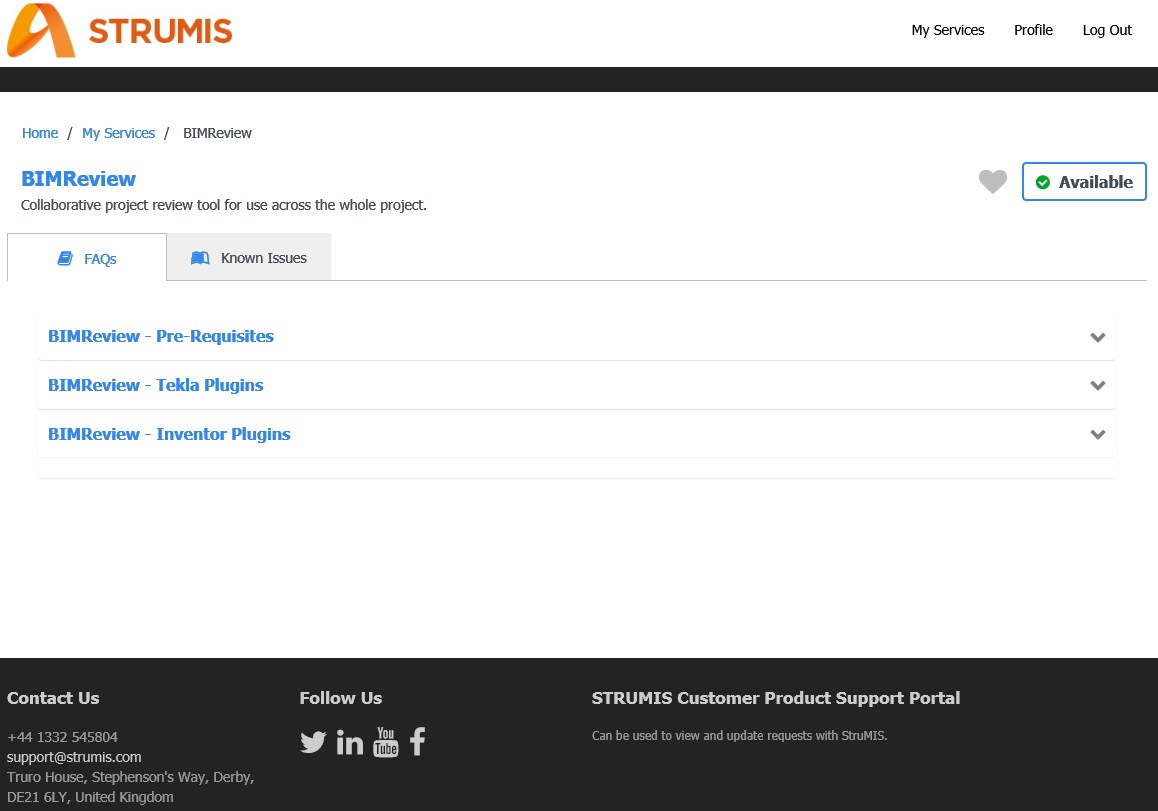Open the Profile page
This screenshot has width=1158, height=811.
(1033, 30)
